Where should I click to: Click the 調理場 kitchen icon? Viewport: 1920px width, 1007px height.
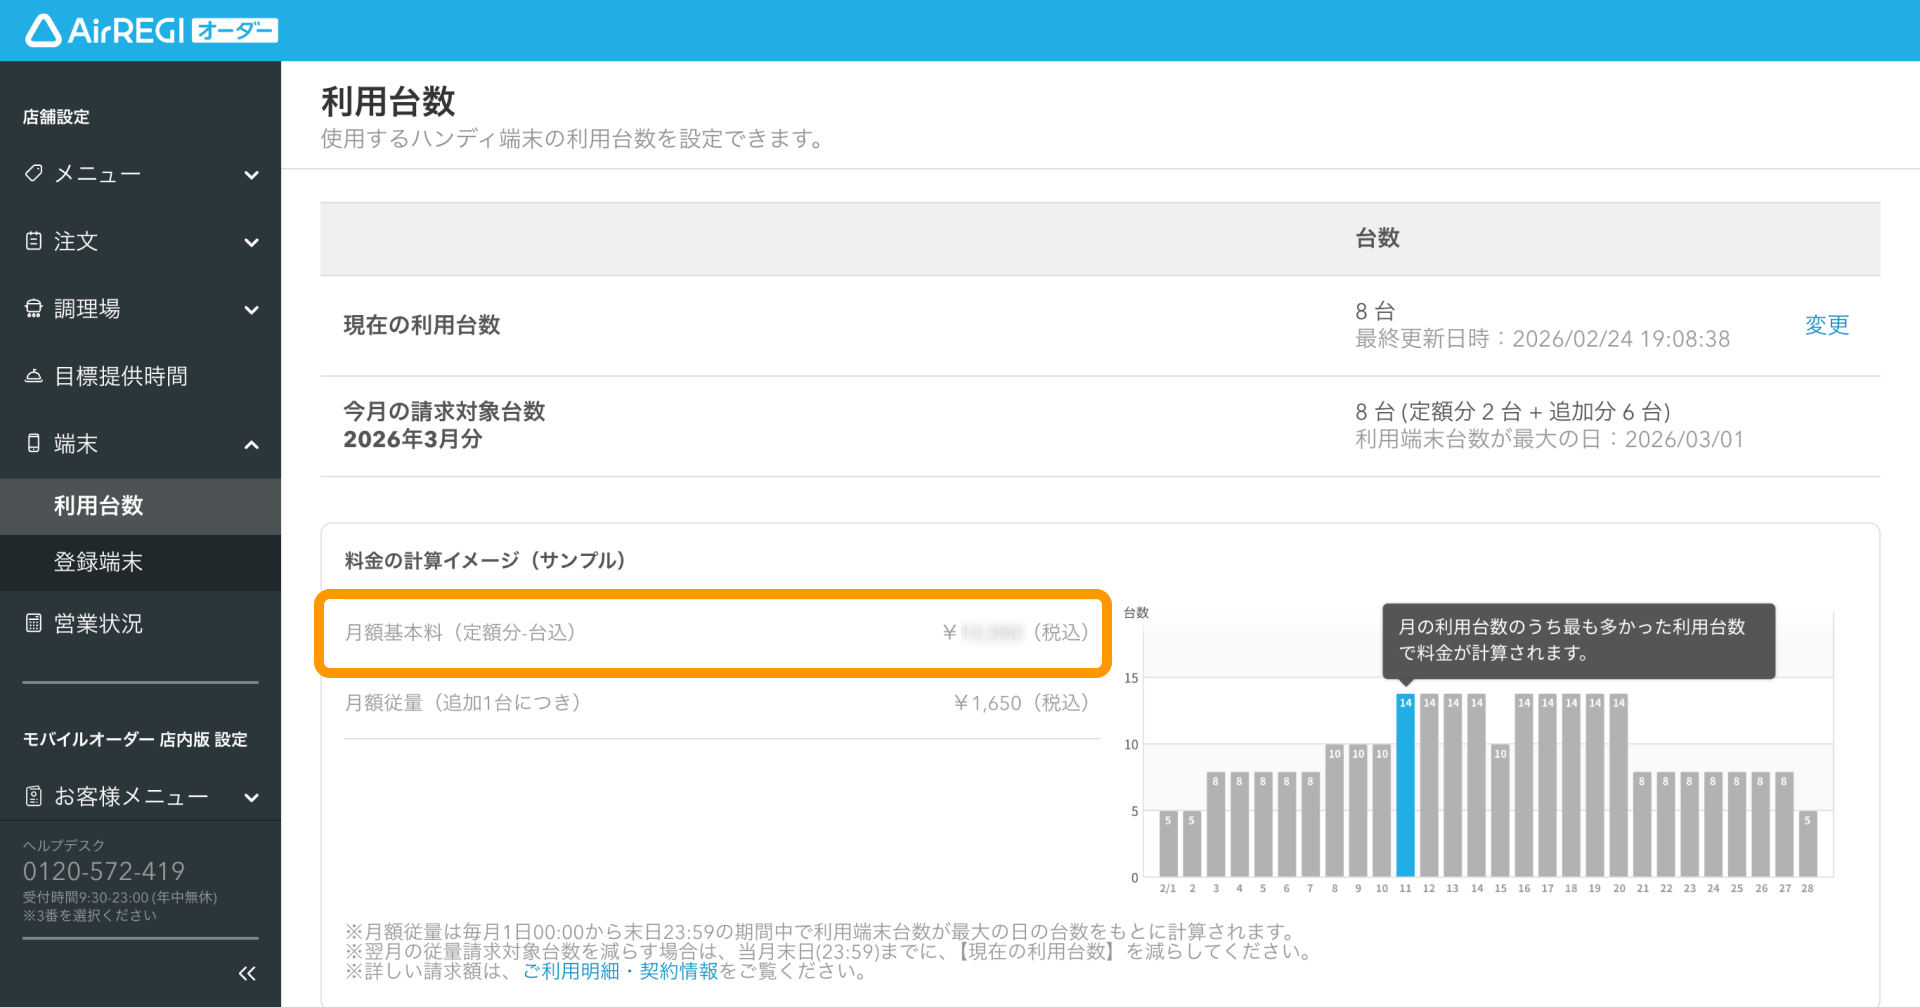tap(34, 308)
